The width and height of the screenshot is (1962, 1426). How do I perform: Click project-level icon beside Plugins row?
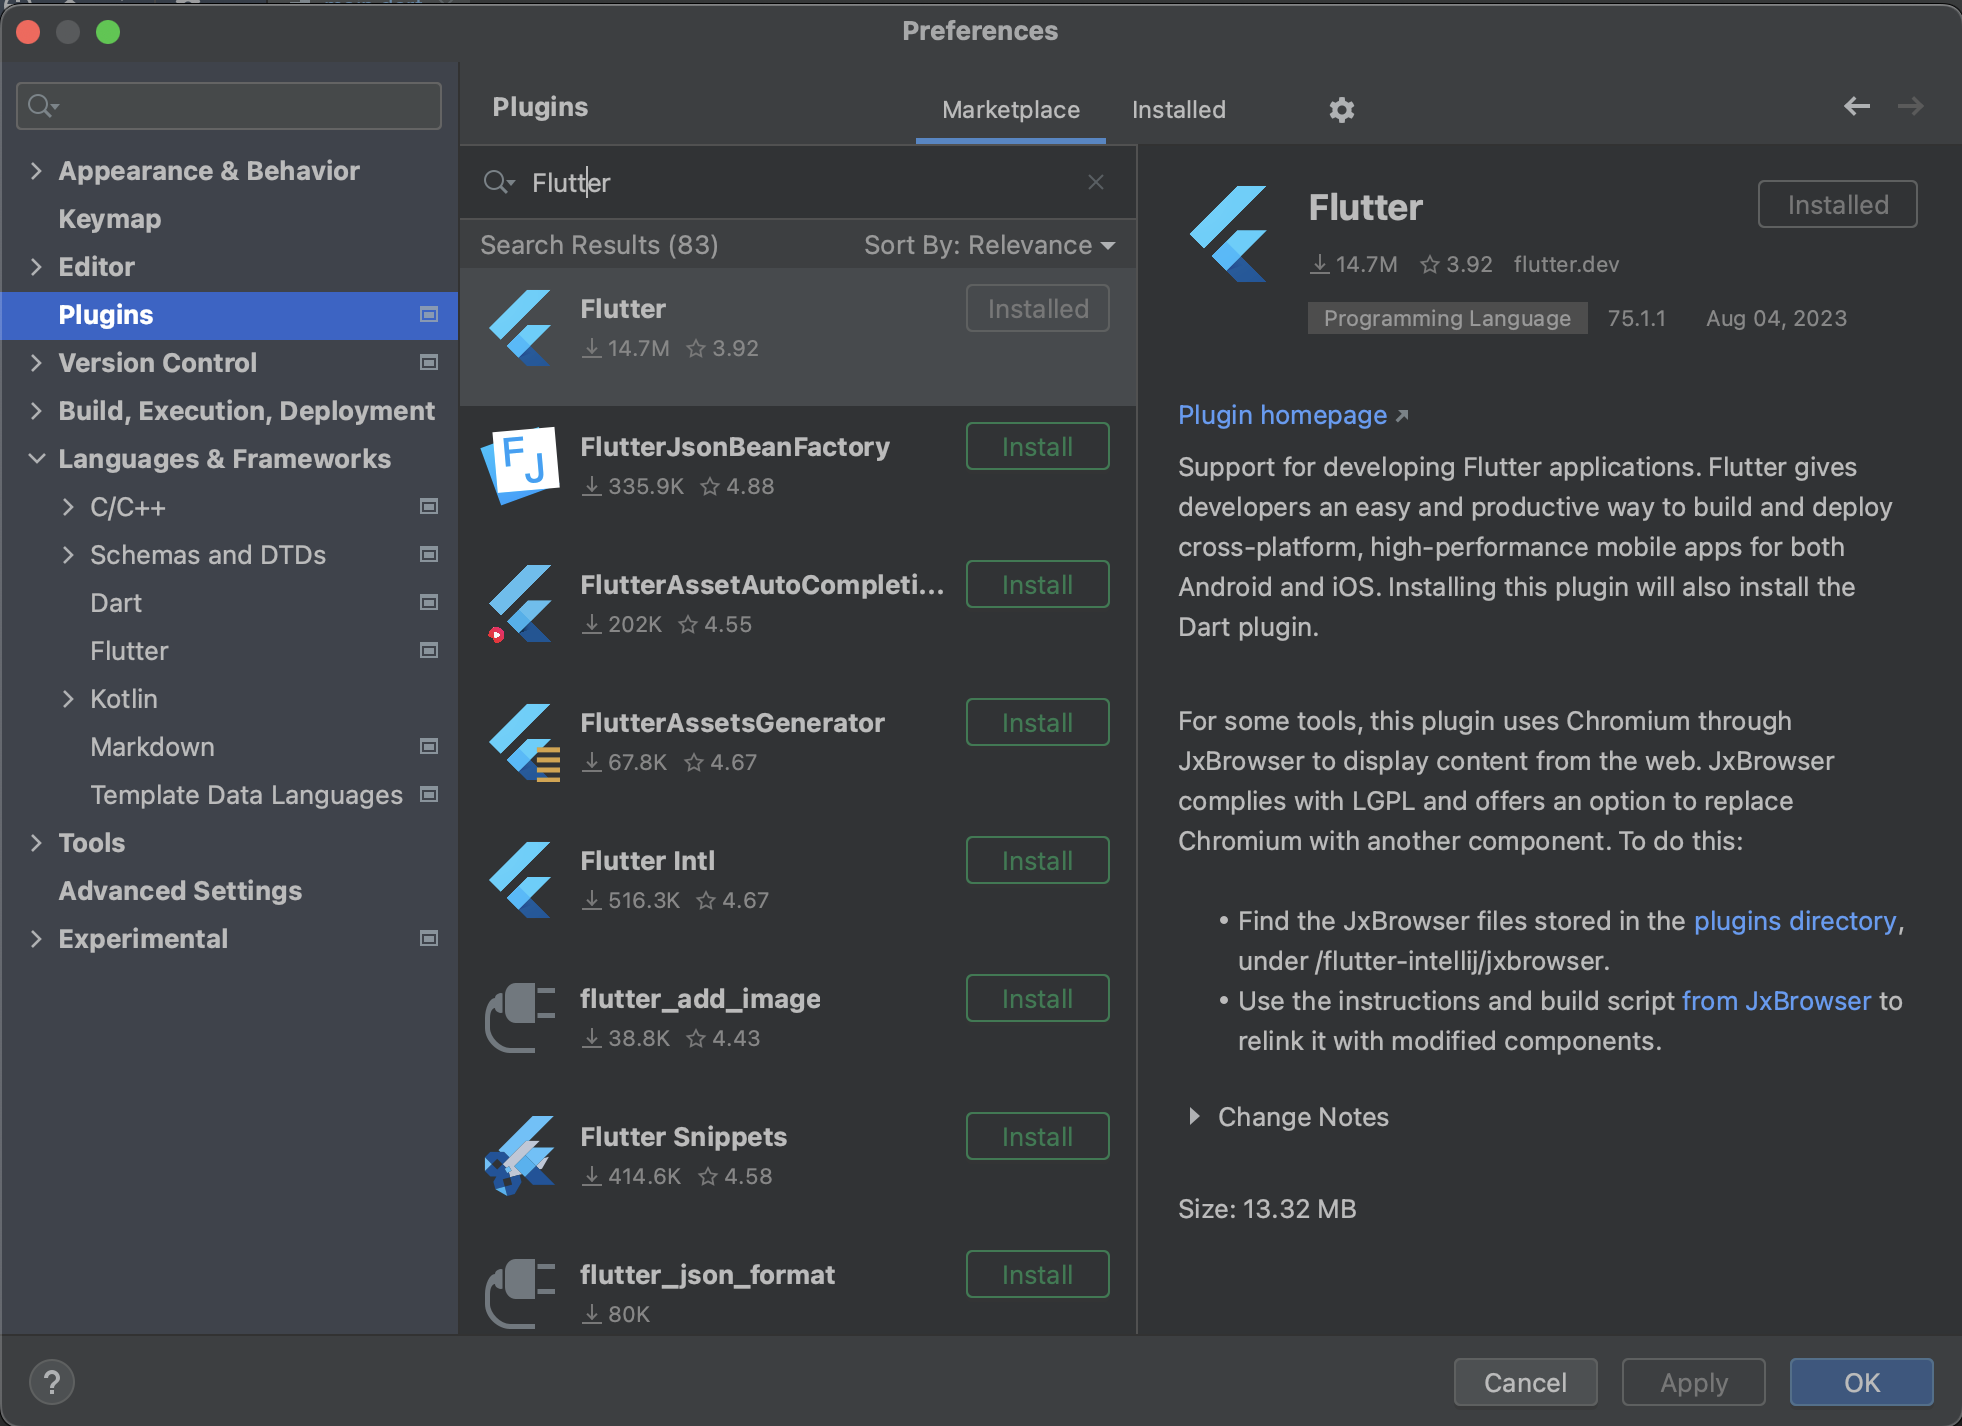[x=429, y=315]
